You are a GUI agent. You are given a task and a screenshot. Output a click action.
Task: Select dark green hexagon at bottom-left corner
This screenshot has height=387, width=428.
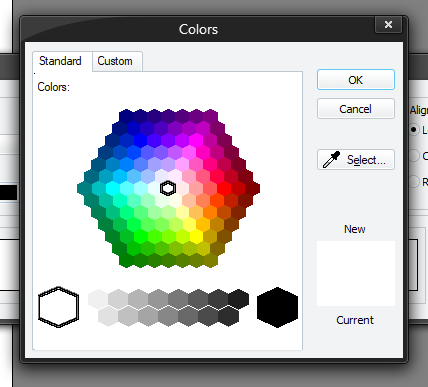click(126, 260)
